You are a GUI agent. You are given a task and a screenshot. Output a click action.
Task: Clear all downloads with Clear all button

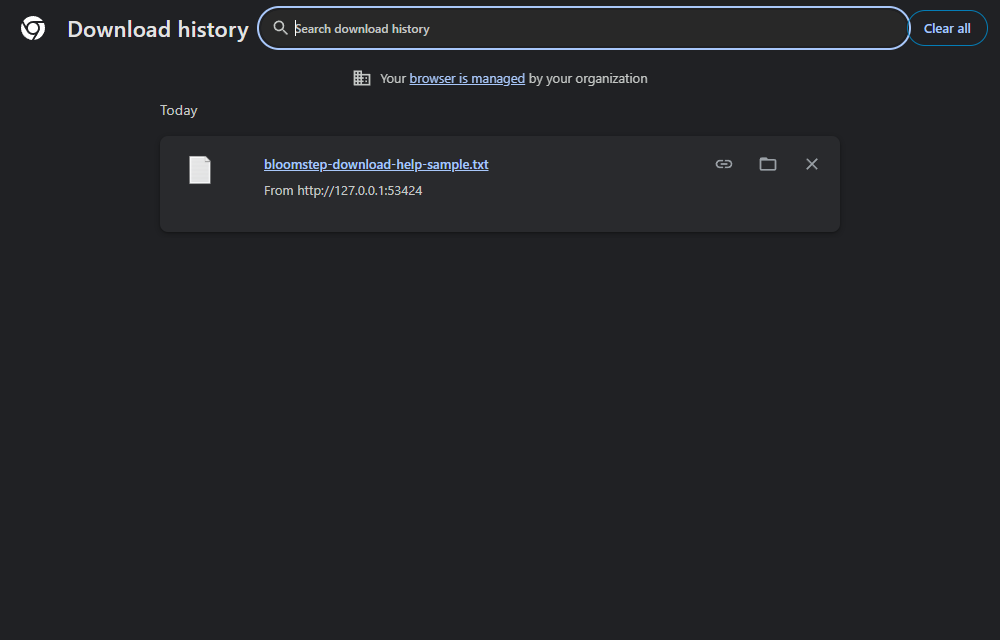(947, 28)
